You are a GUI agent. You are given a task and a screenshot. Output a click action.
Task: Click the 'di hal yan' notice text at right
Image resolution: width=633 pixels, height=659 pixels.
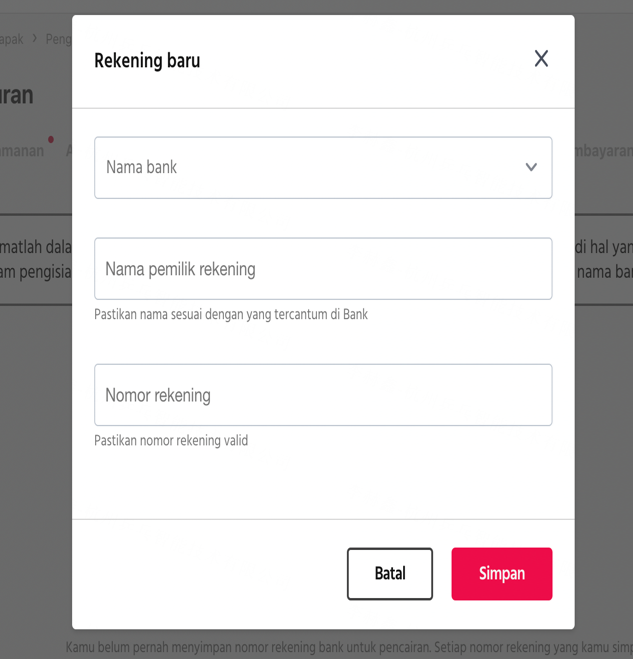[x=603, y=247]
